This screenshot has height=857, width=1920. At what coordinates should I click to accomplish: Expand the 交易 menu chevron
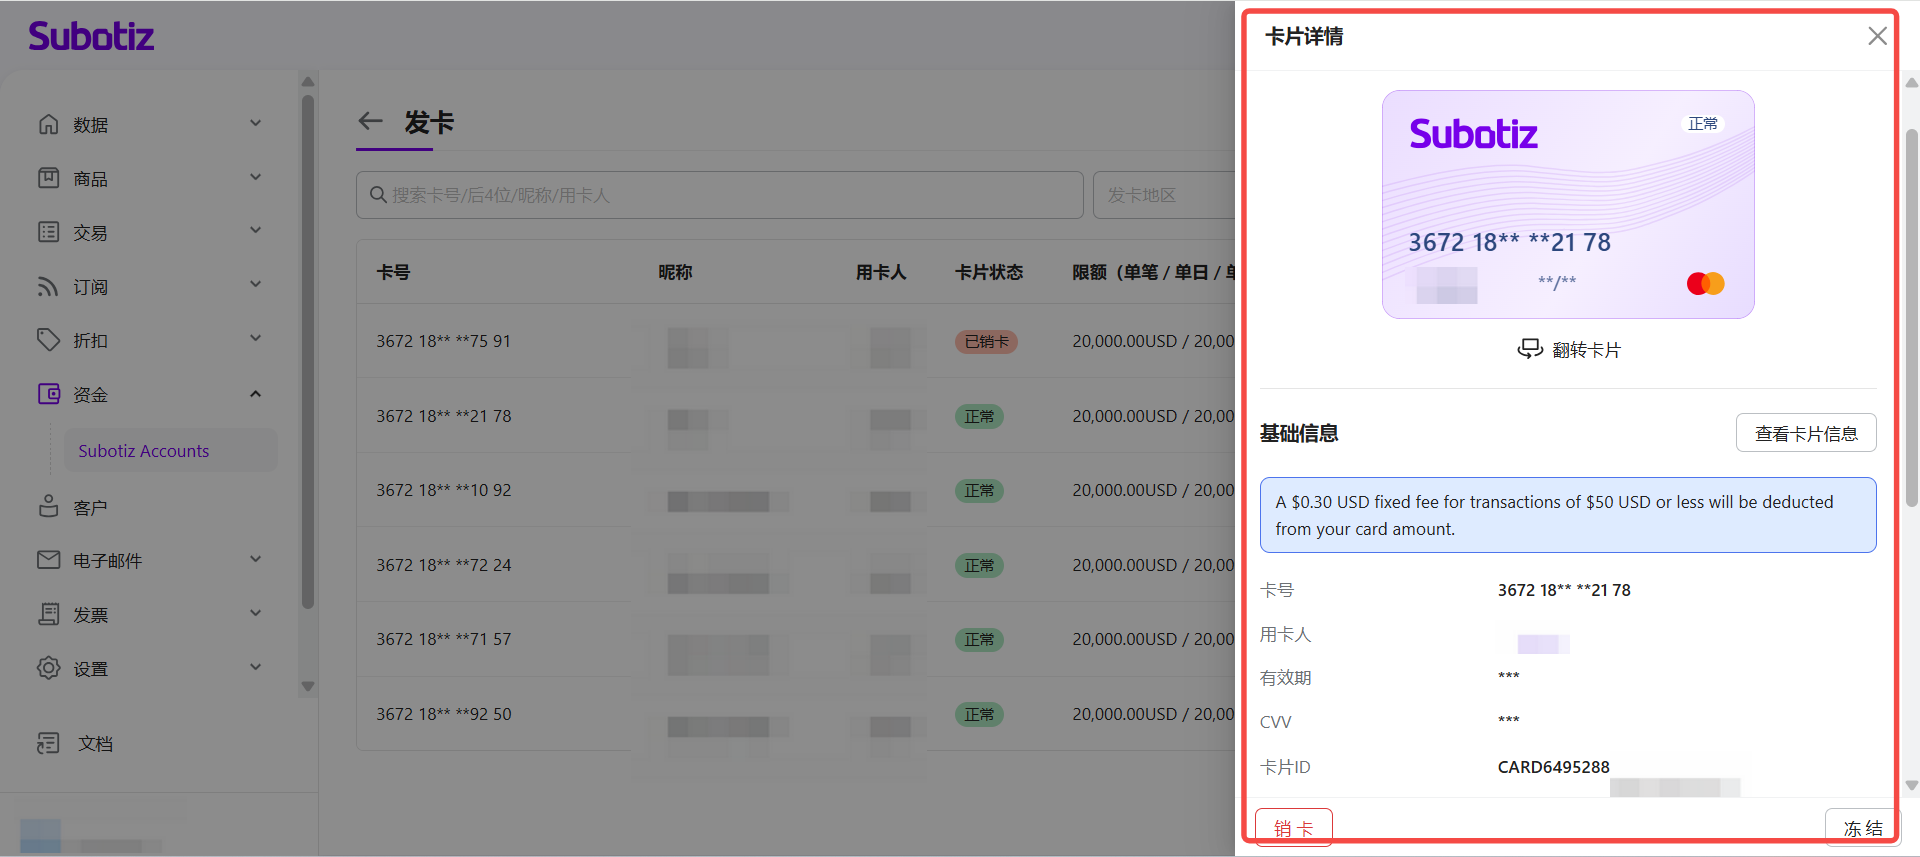click(256, 231)
